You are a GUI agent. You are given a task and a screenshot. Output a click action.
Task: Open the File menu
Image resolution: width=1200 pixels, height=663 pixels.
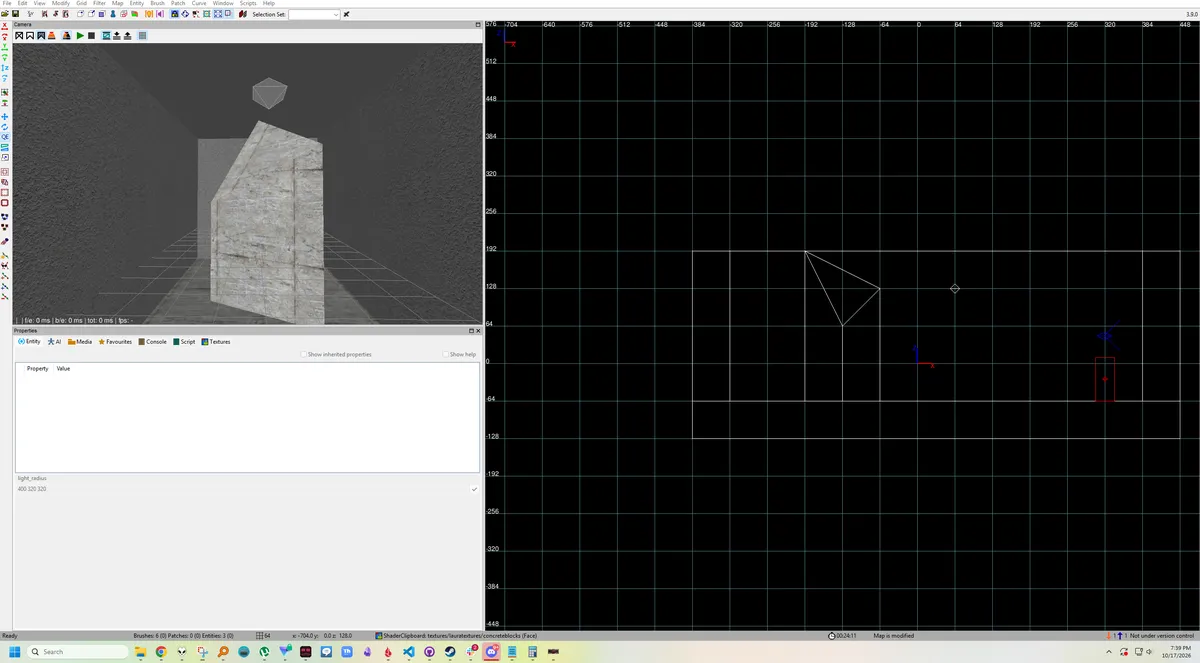click(8, 3)
